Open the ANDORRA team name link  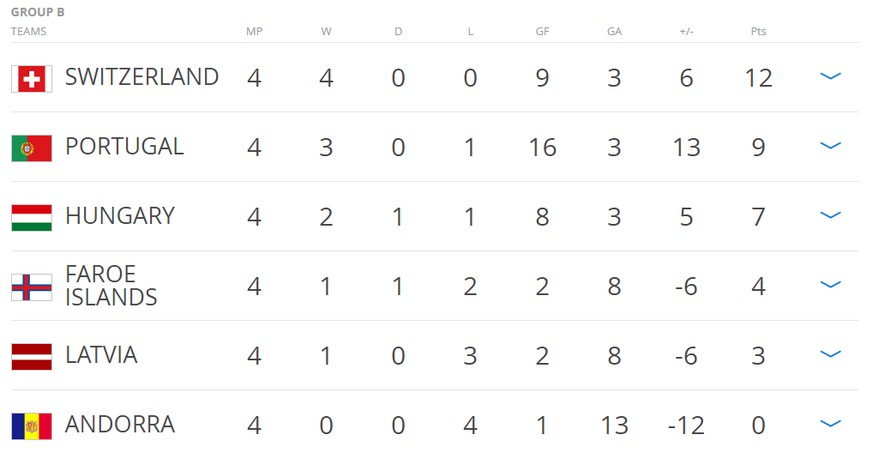[x=120, y=424]
